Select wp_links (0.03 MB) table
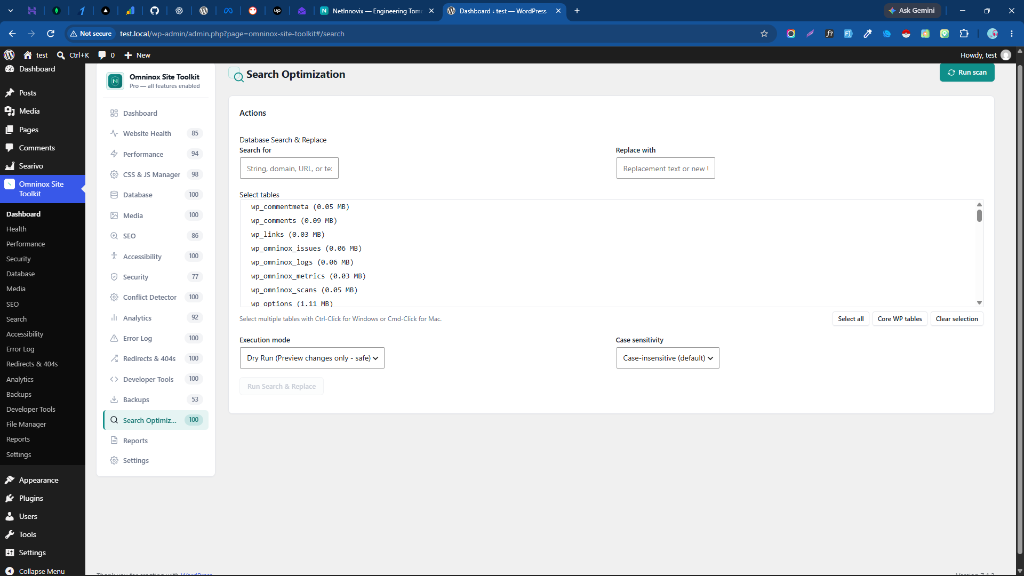 pos(288,234)
